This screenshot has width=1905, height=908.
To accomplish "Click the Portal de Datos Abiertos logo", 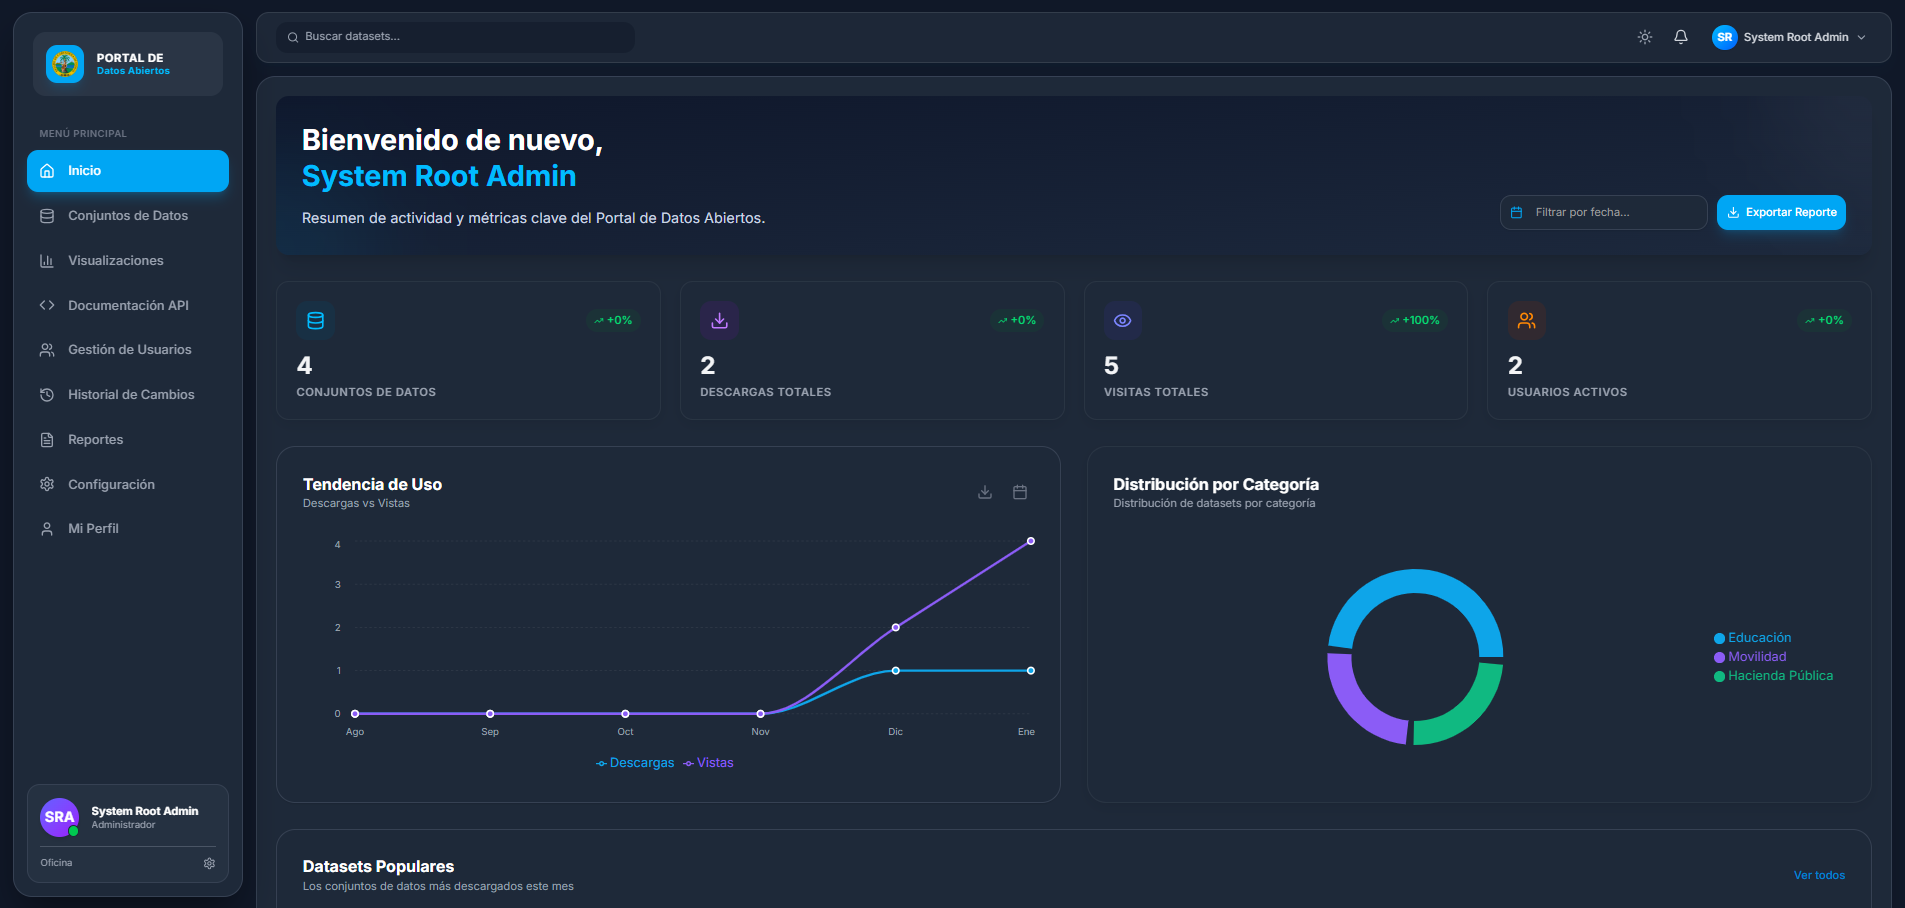I will [65, 64].
